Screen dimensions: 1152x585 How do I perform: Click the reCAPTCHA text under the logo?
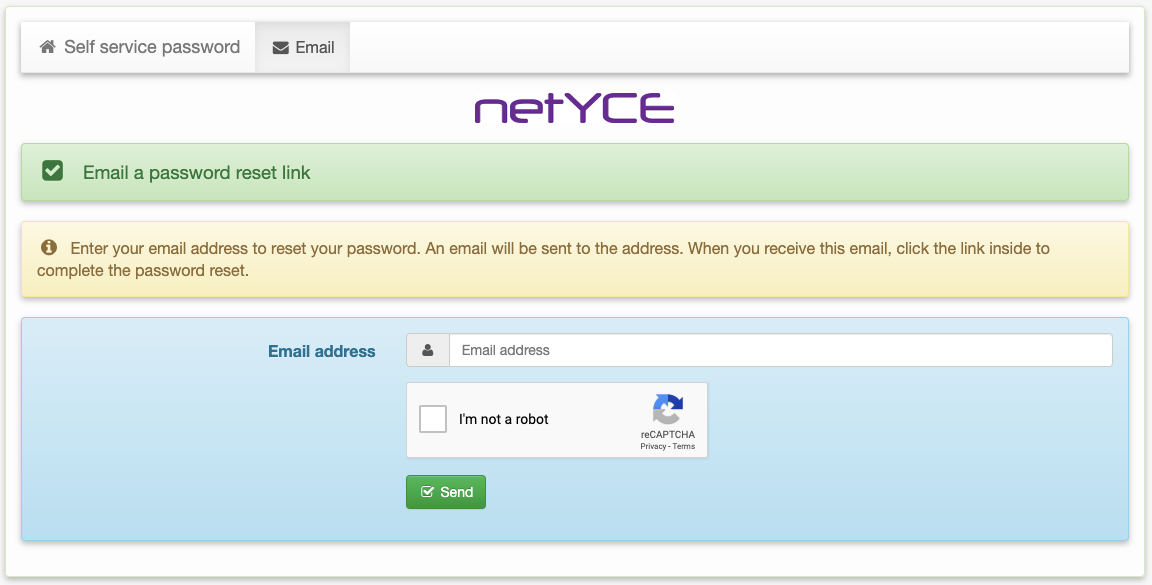(x=668, y=435)
